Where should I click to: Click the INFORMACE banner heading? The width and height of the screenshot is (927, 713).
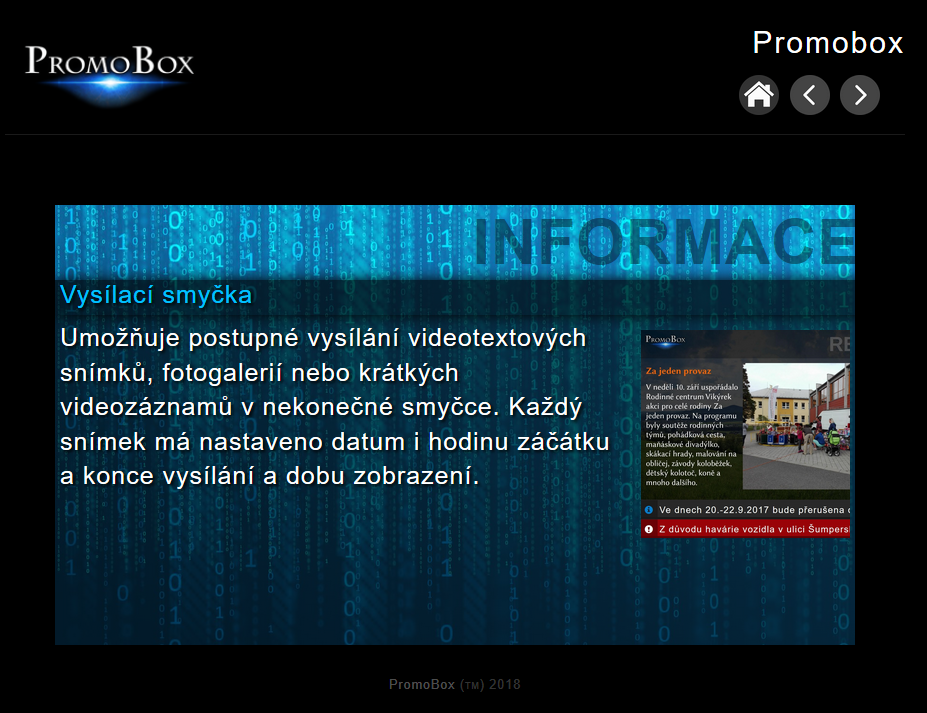tap(662, 241)
